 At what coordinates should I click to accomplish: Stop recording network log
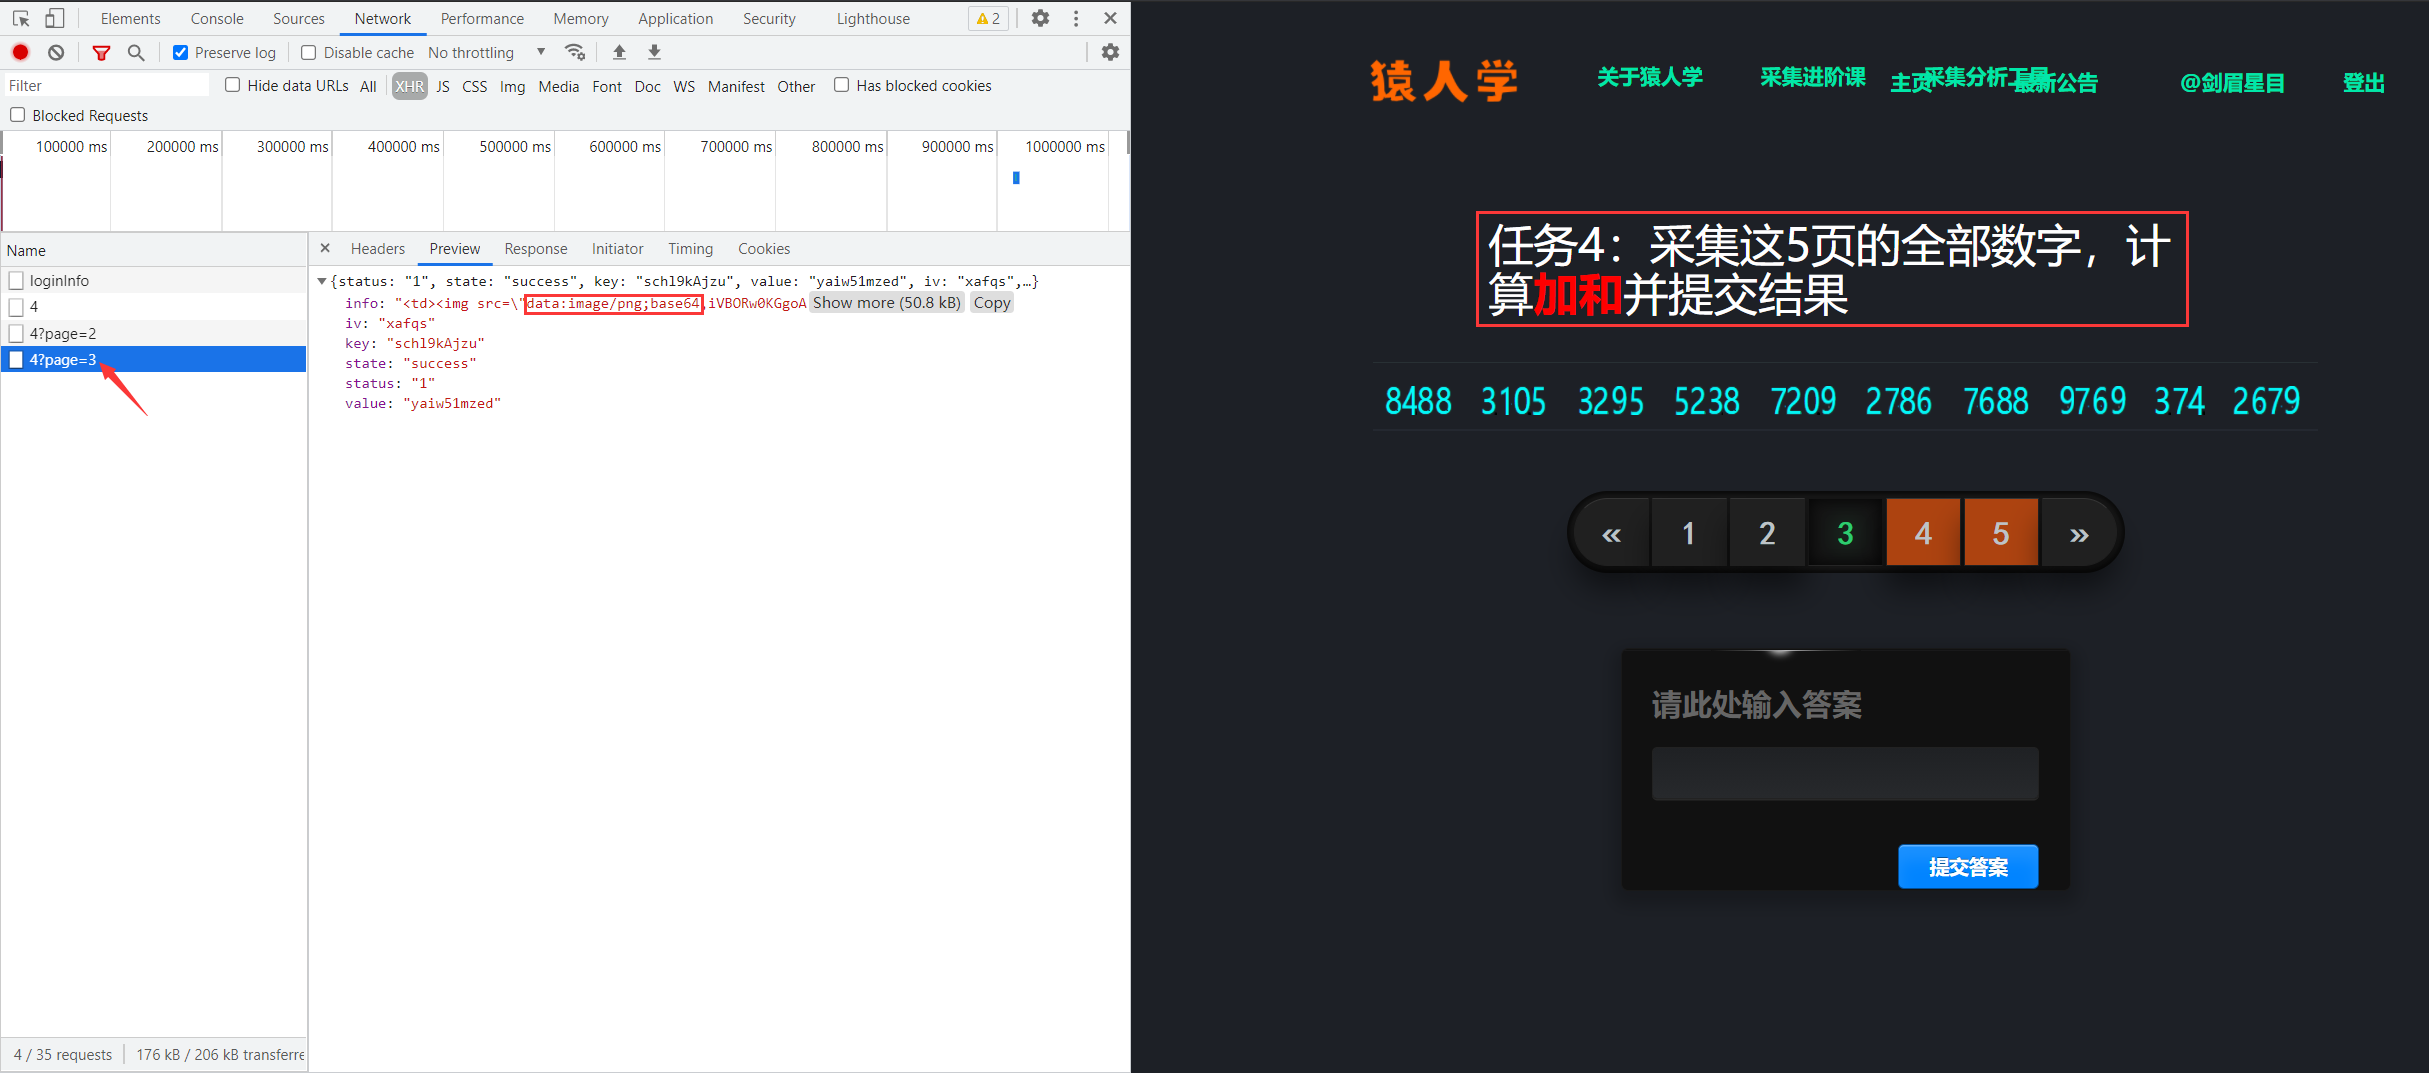tap(21, 52)
